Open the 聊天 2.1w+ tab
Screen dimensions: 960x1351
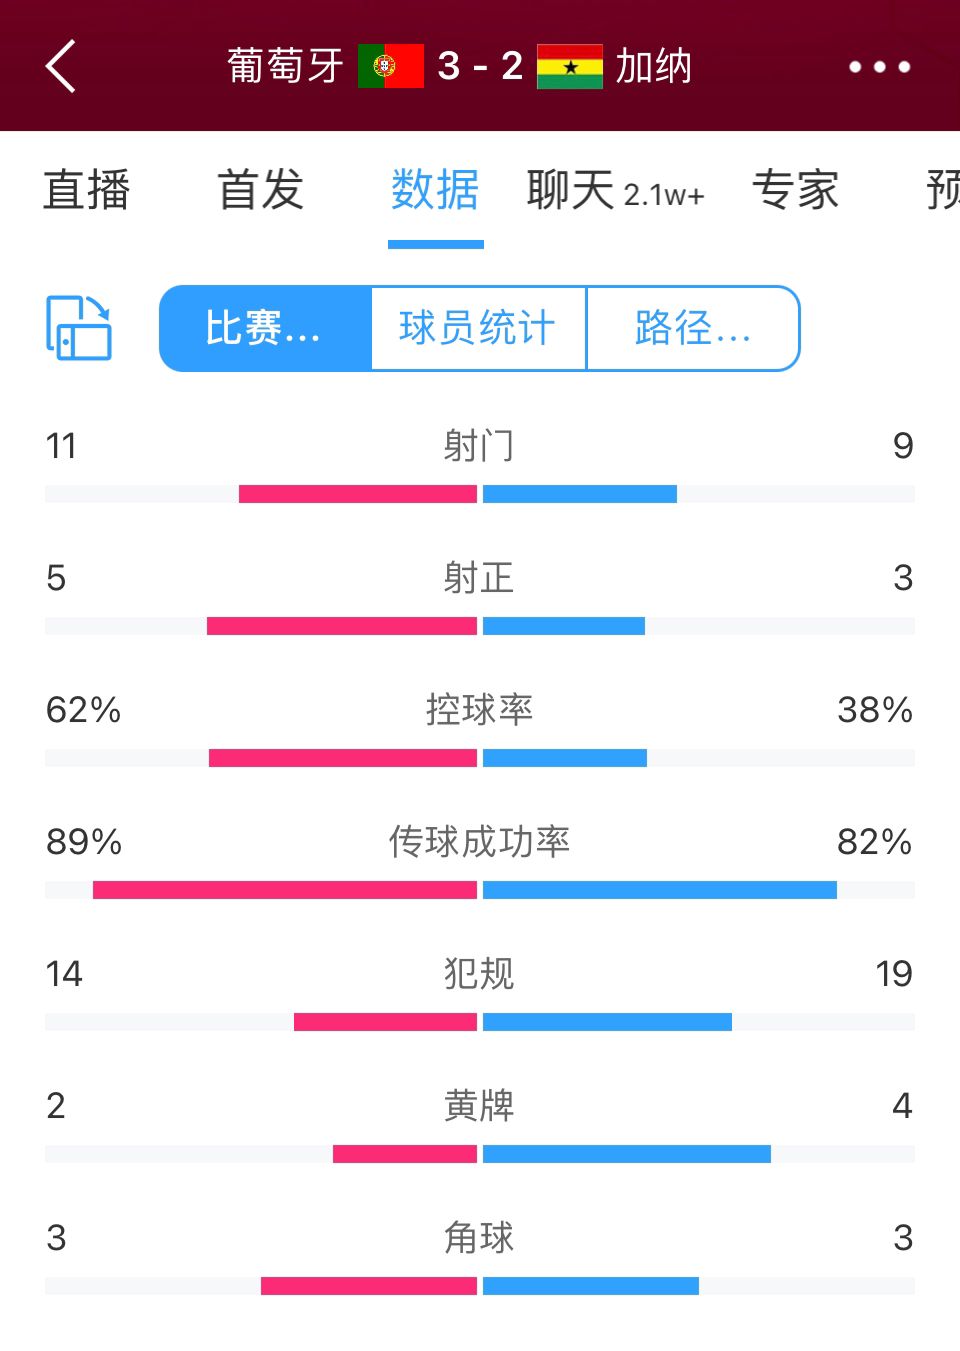pyautogui.click(x=616, y=190)
